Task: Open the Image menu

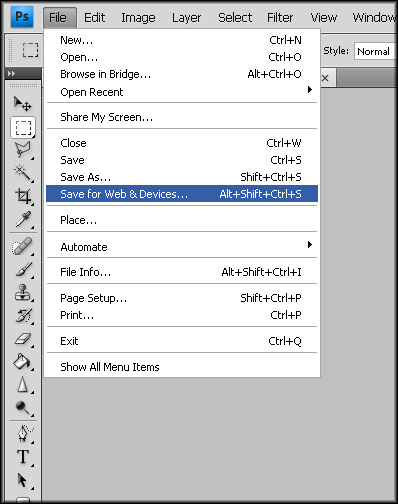Action: pos(138,18)
